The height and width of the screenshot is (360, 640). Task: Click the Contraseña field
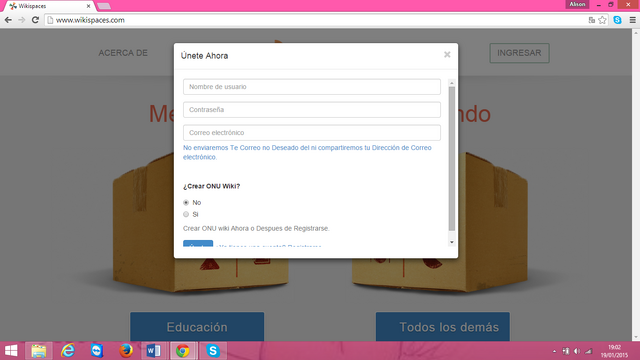[x=312, y=110]
